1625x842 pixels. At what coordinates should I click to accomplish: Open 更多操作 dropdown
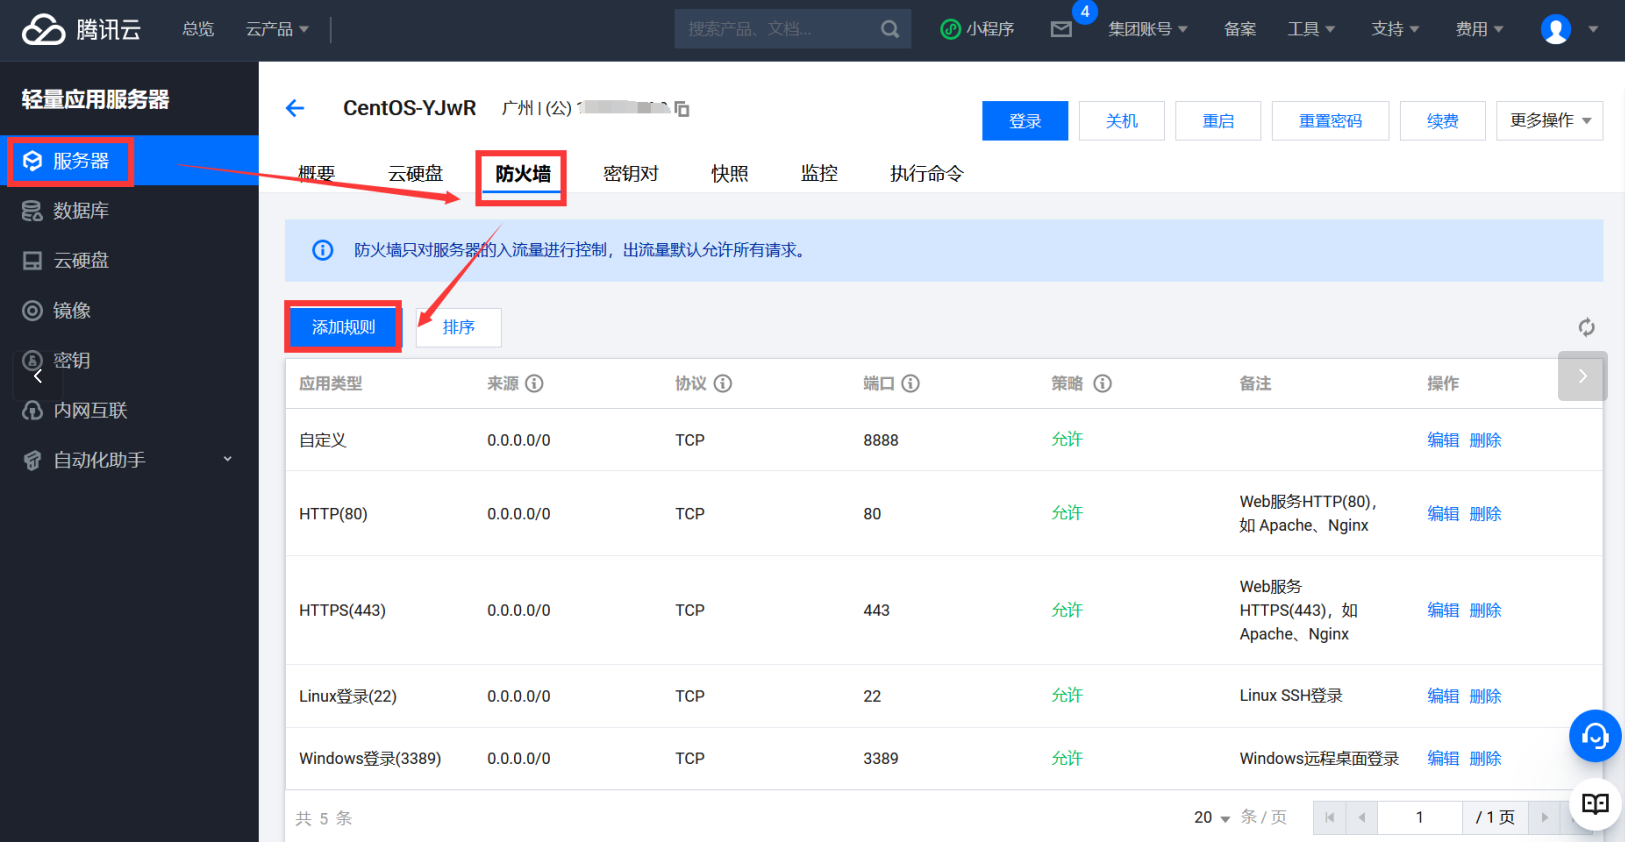1550,121
